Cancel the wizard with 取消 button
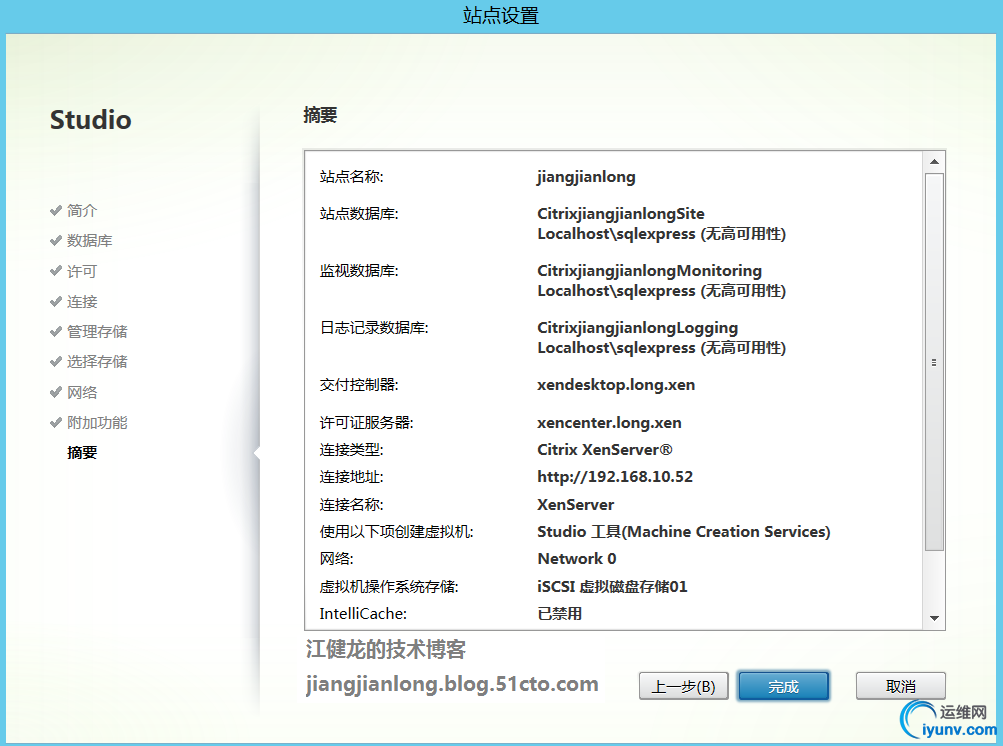 [x=901, y=686]
